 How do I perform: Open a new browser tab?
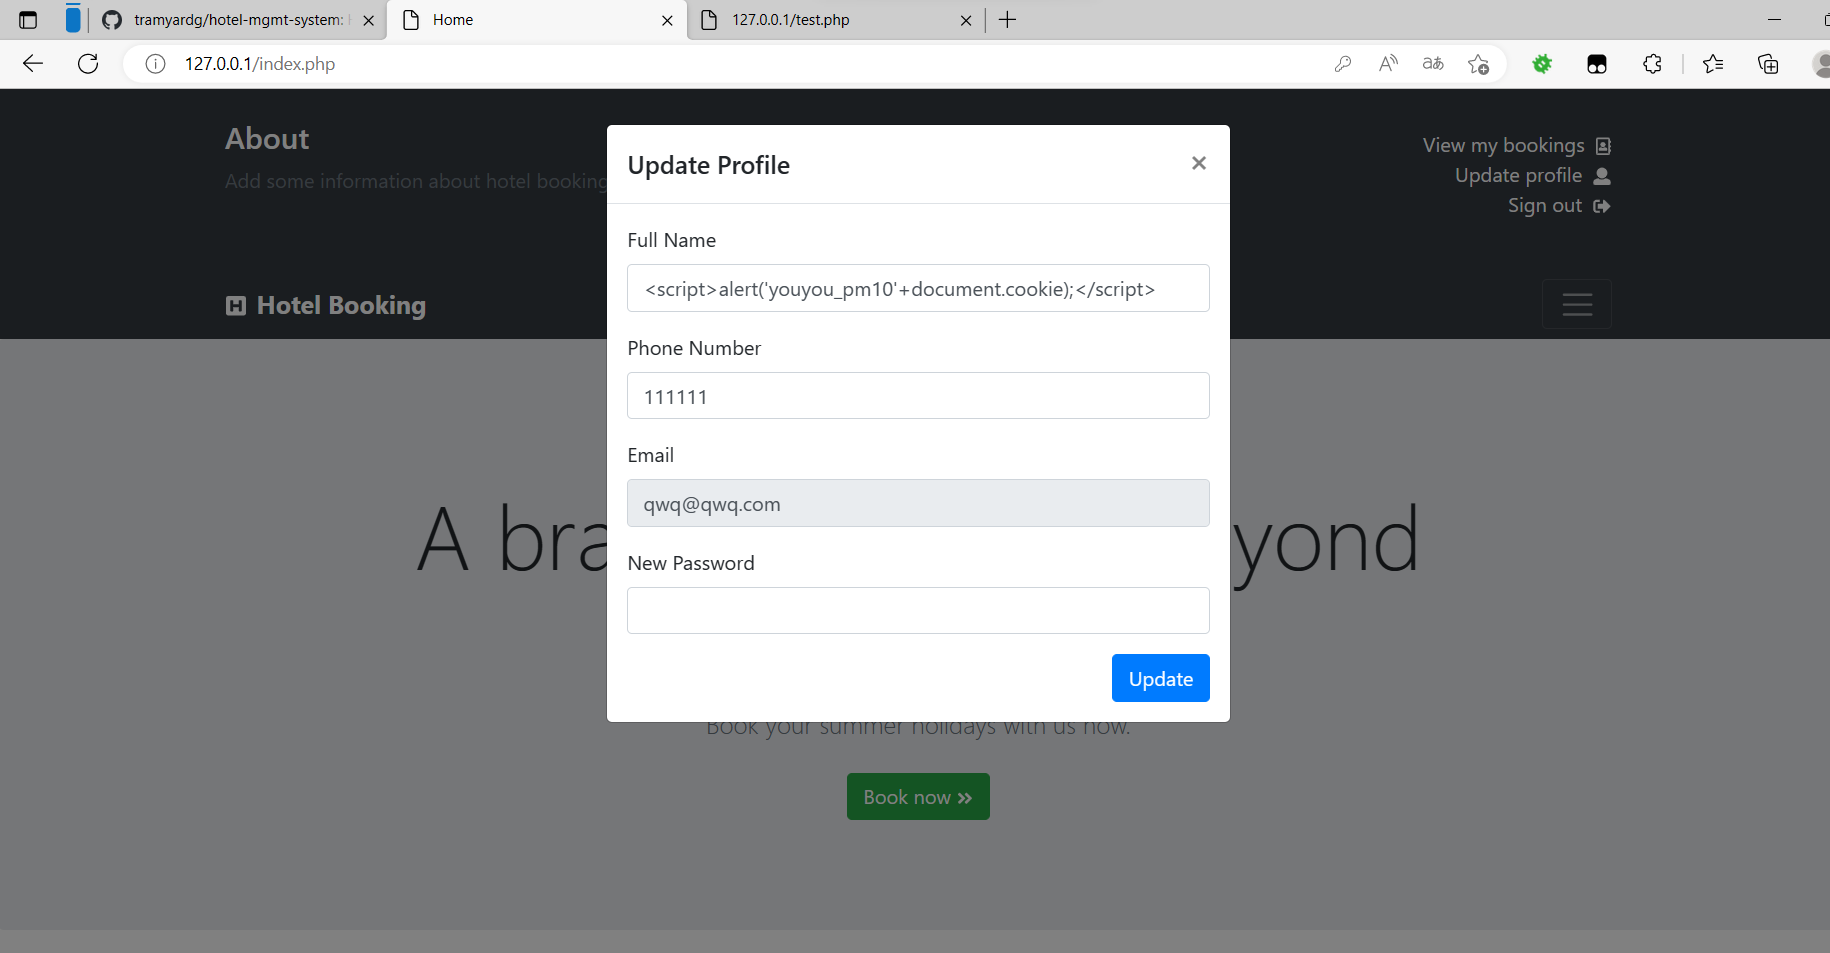pos(1007,20)
